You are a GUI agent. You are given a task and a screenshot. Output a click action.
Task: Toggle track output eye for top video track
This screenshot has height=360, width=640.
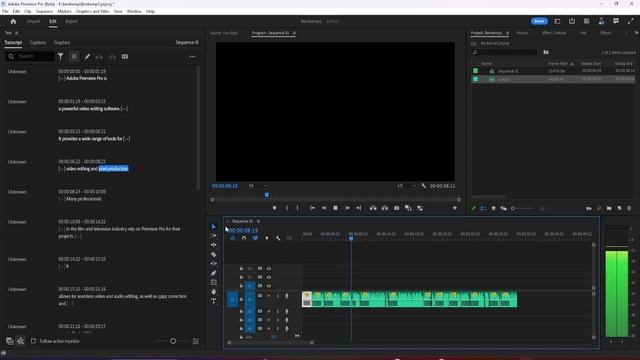tap(269, 269)
